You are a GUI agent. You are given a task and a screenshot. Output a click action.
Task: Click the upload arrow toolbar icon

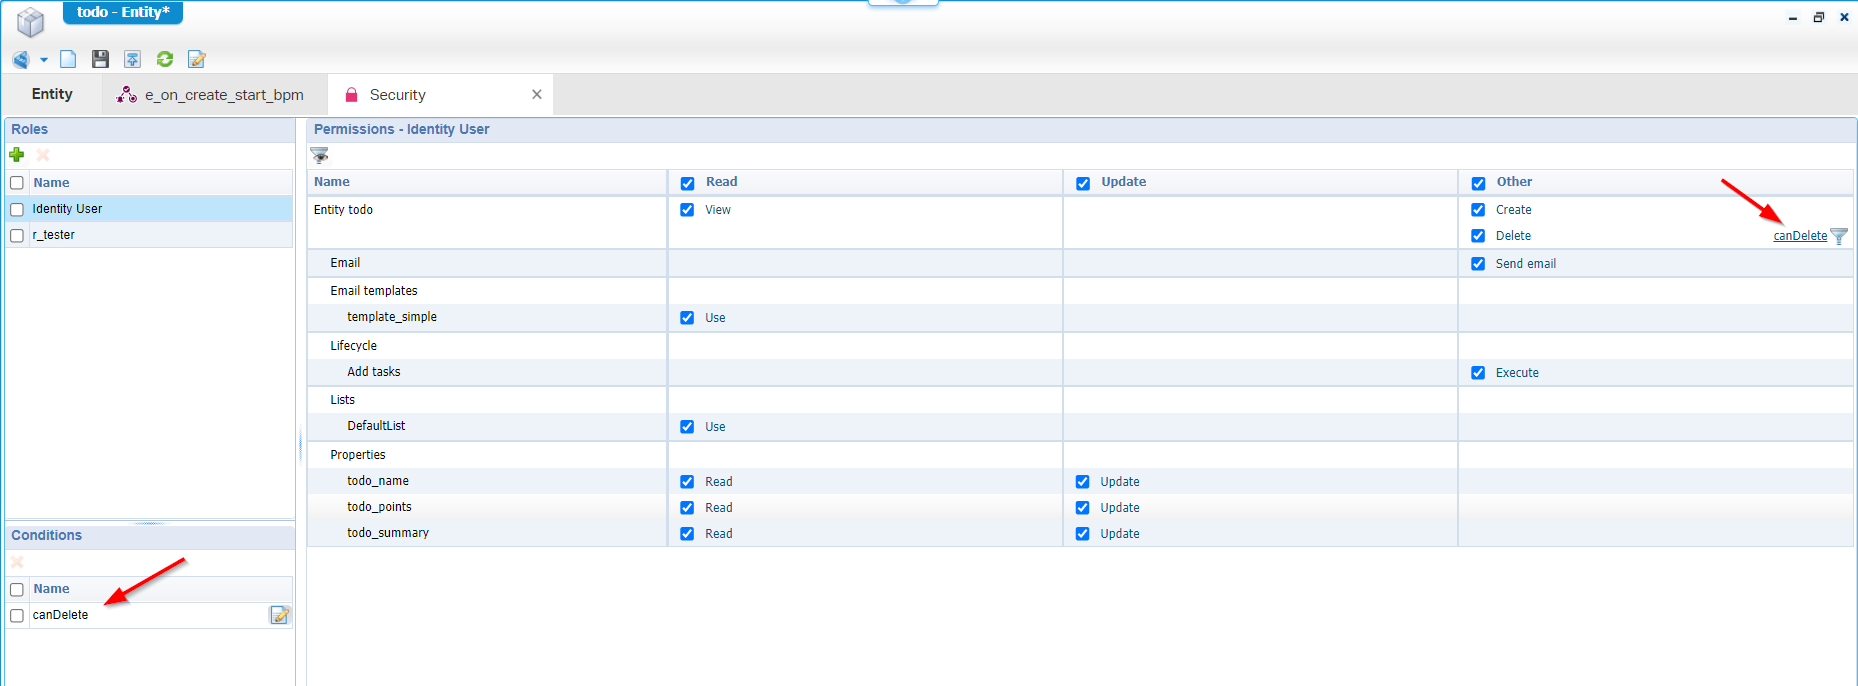(x=132, y=60)
